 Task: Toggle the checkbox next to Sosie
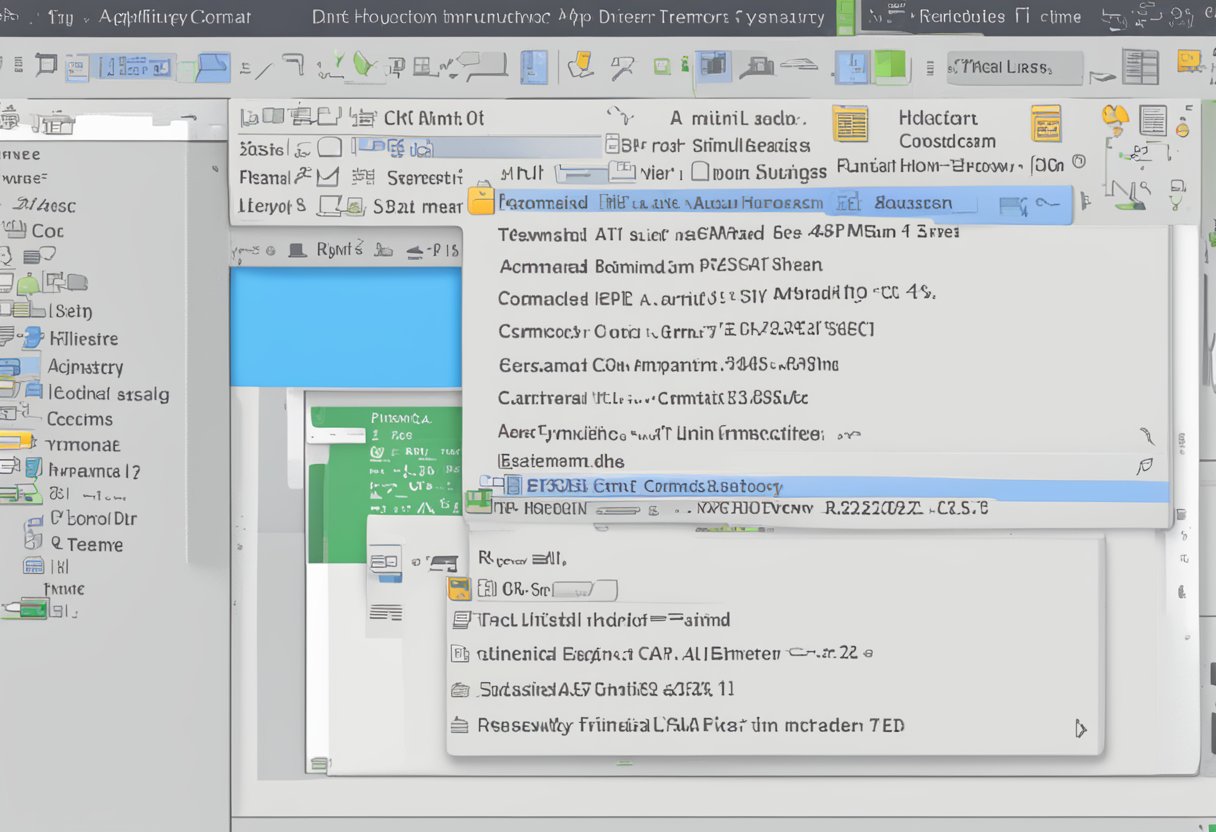(x=330, y=149)
